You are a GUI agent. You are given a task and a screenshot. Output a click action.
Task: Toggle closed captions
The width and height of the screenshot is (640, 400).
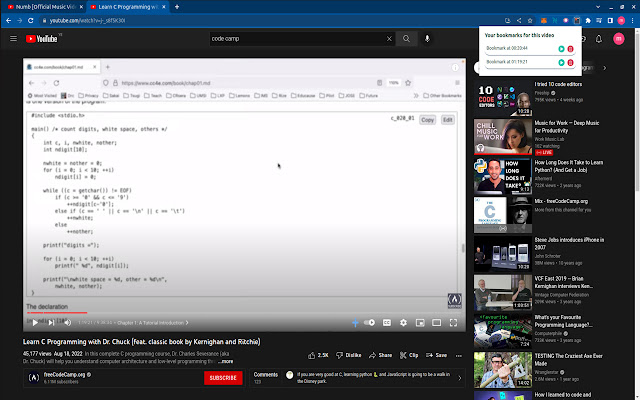(x=387, y=323)
